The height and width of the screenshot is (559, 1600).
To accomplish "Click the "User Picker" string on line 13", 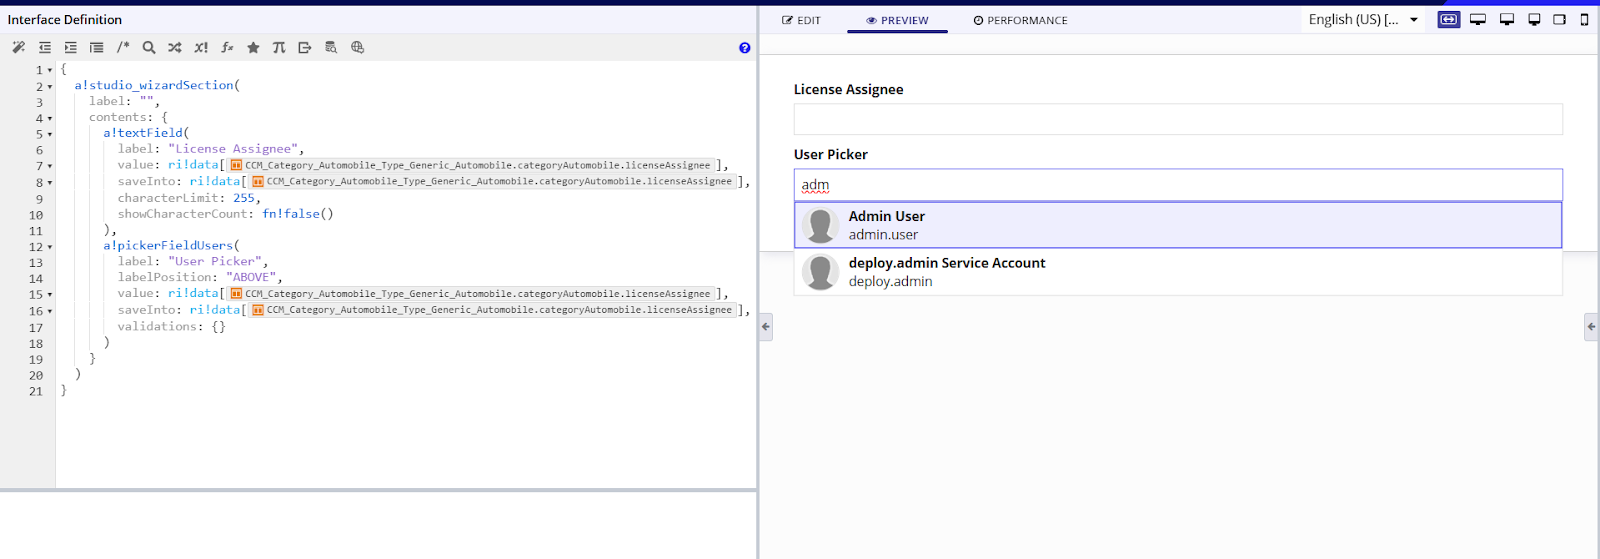I will pos(215,261).
